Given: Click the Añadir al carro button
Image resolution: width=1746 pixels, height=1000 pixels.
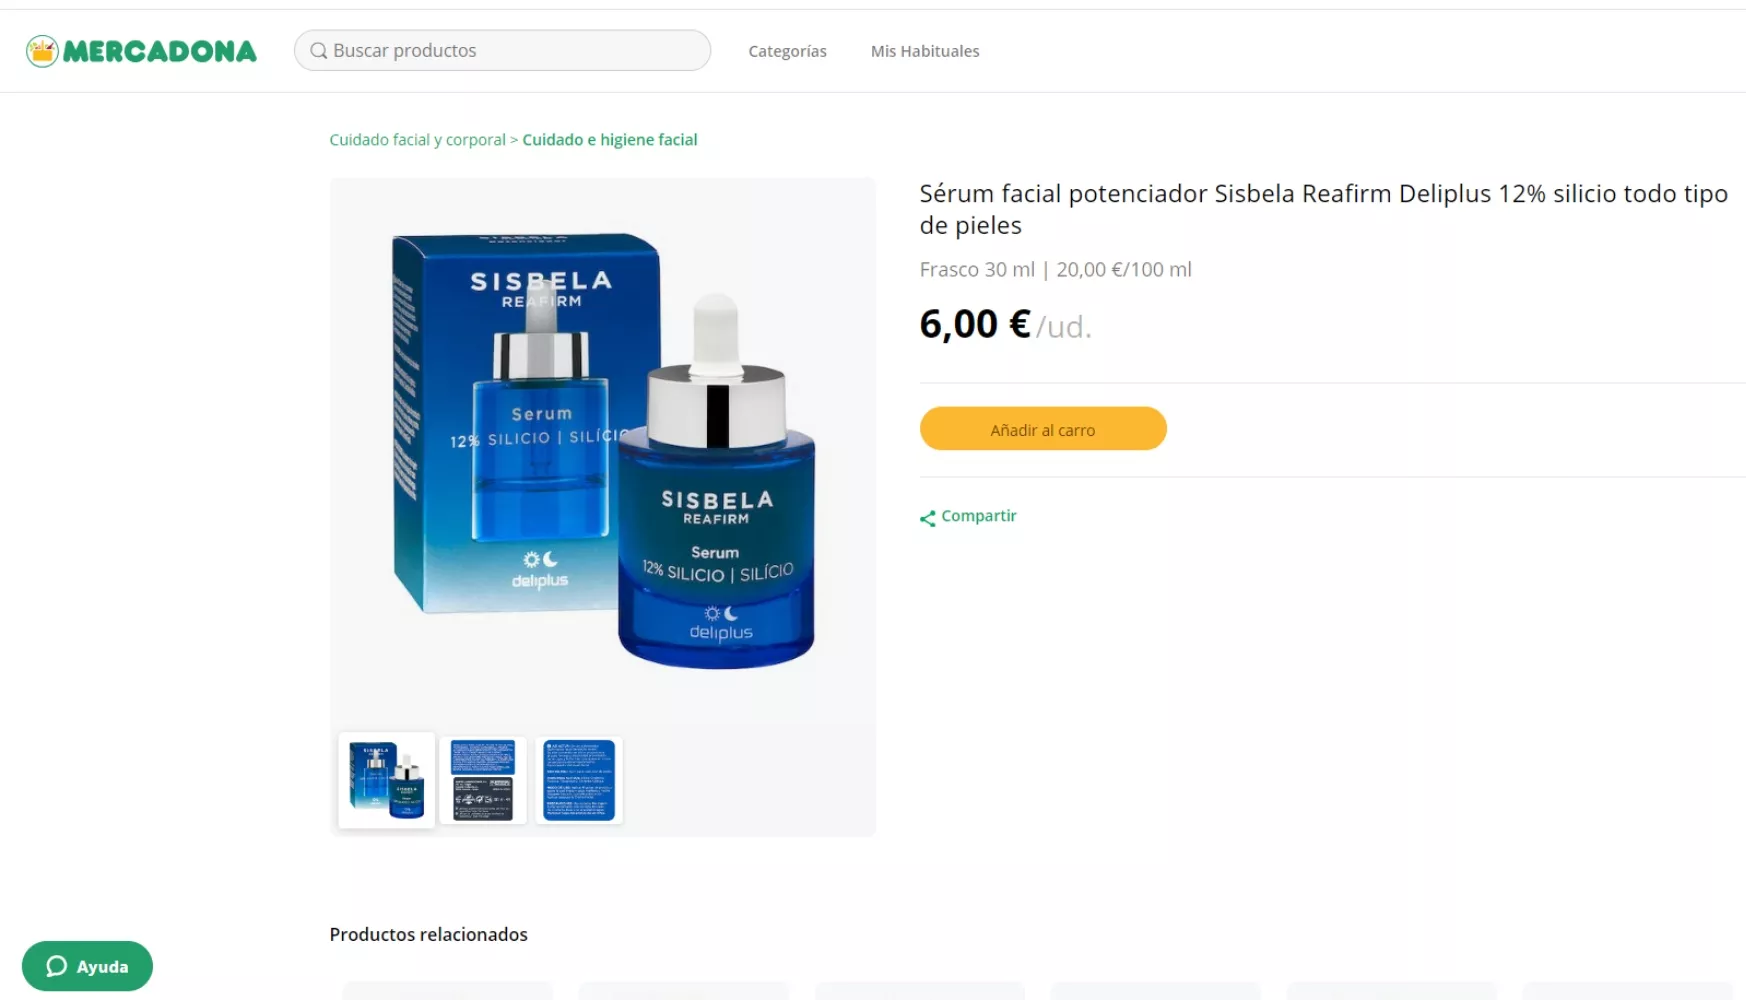Looking at the screenshot, I should tap(1043, 429).
